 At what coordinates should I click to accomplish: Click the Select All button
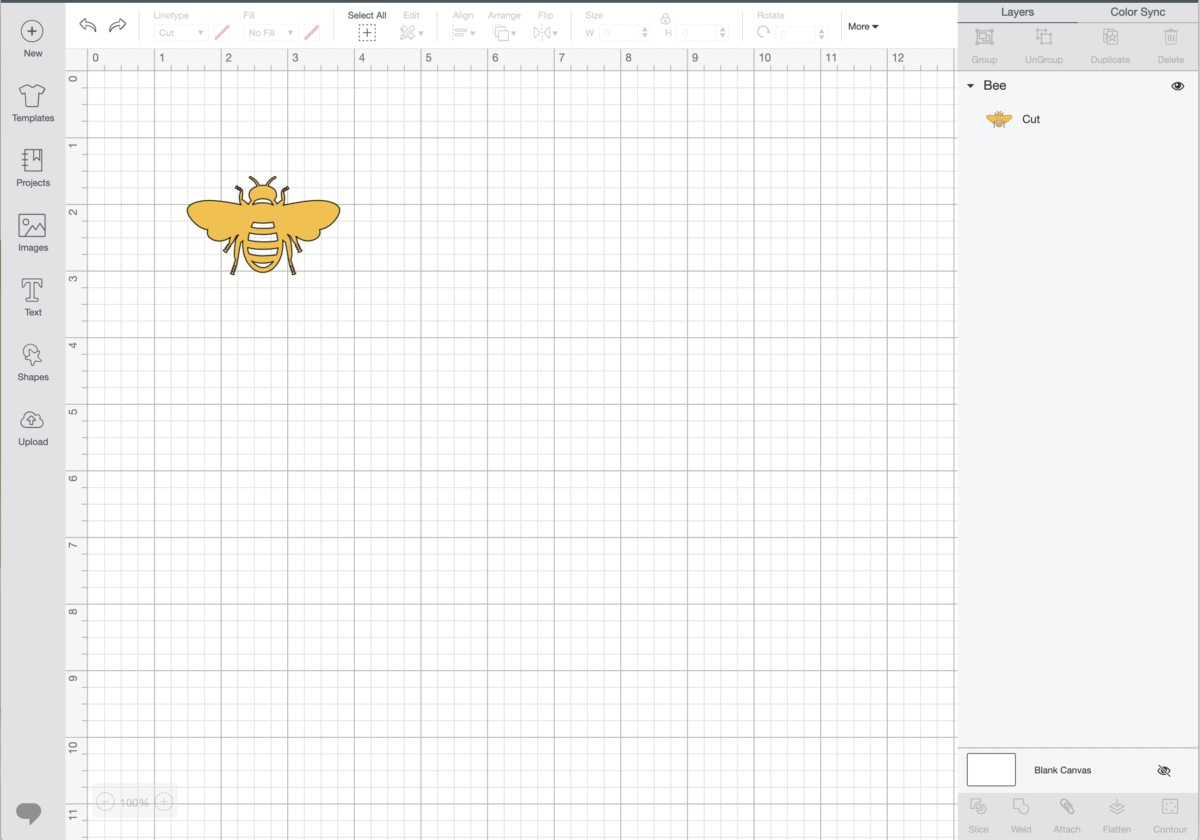tap(367, 26)
